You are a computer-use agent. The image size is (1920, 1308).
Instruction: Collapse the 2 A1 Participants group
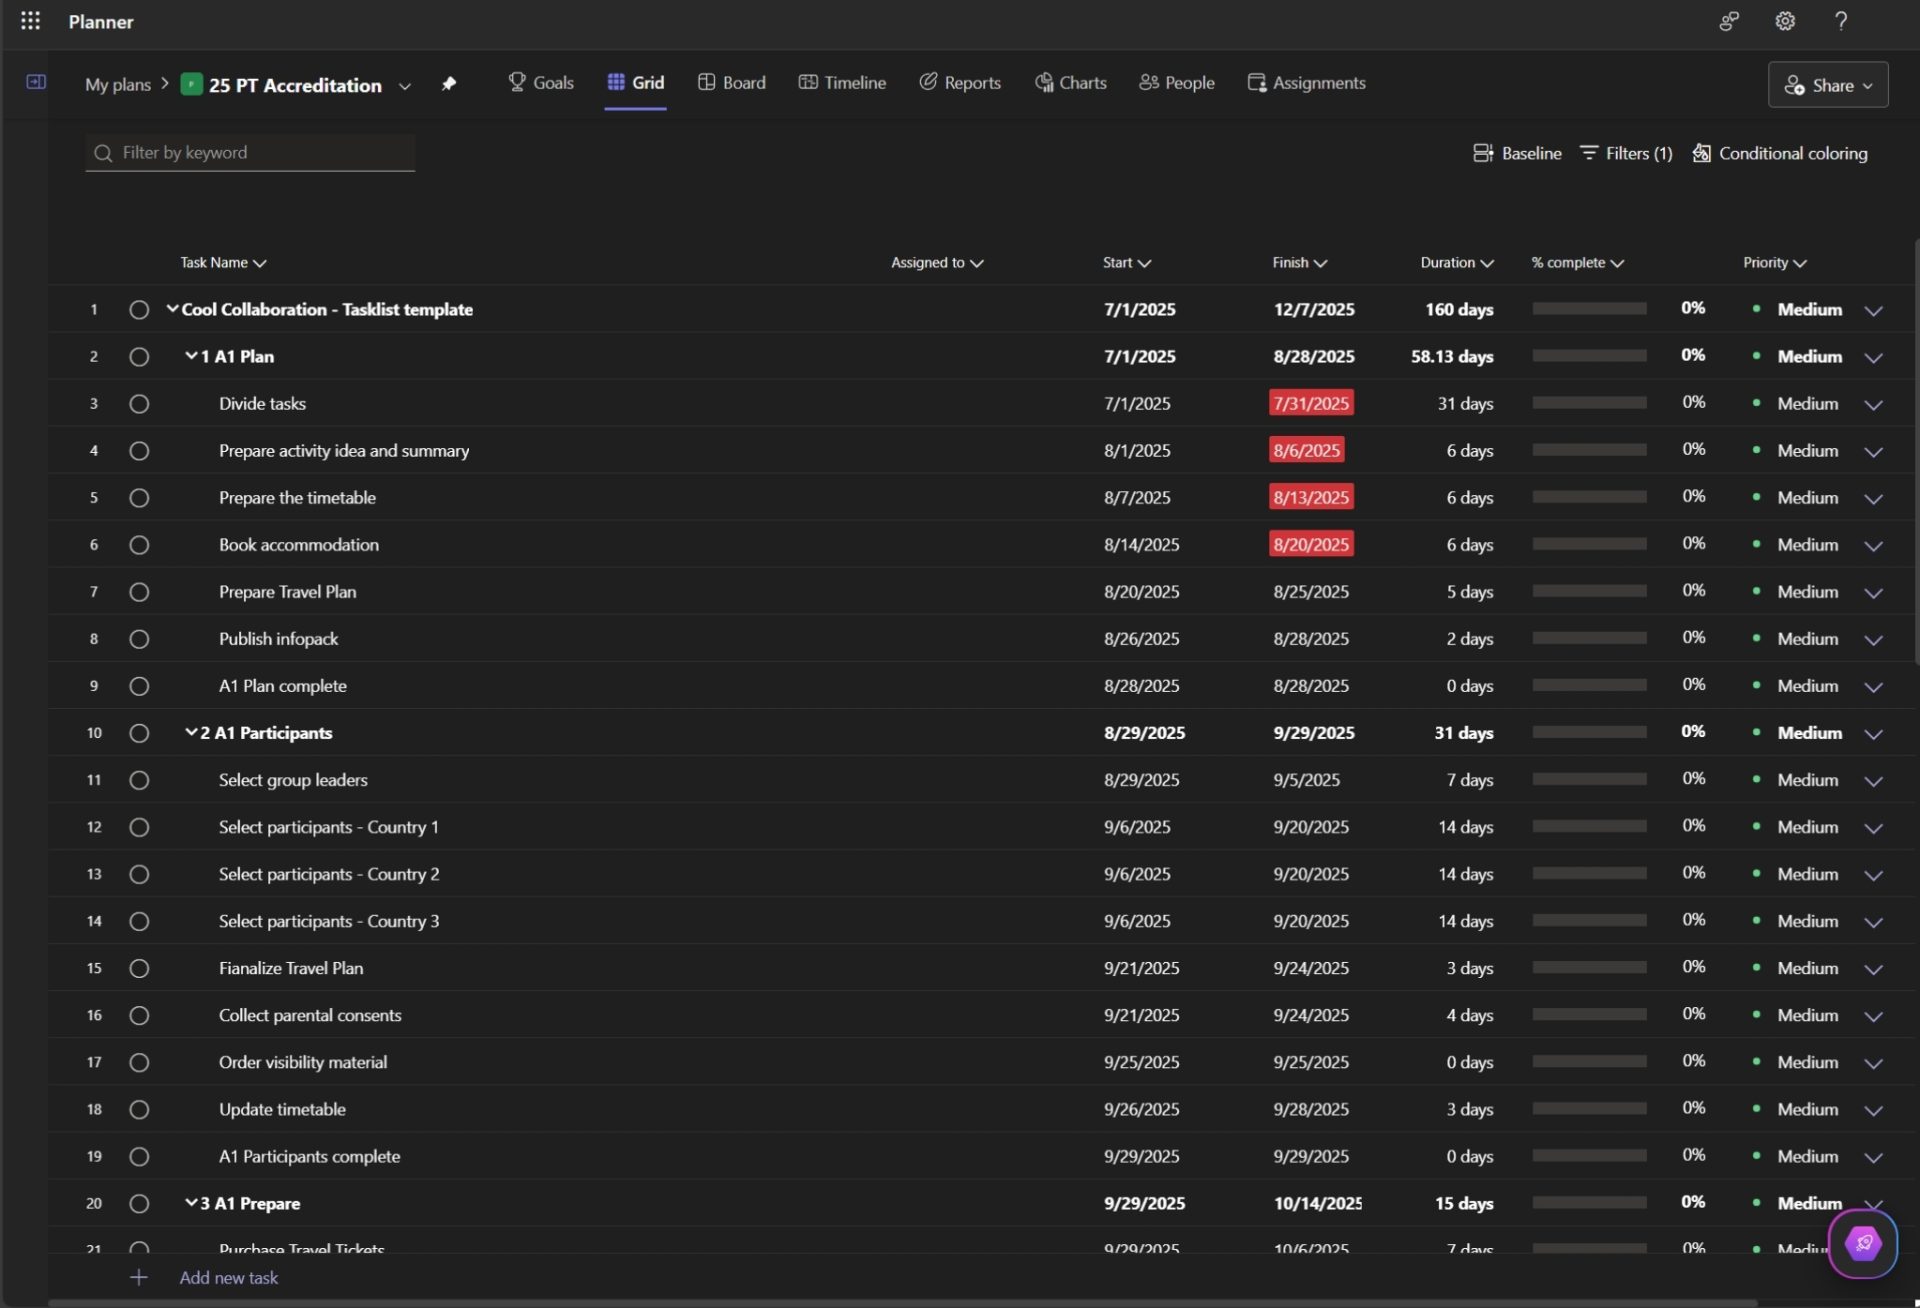click(x=191, y=733)
